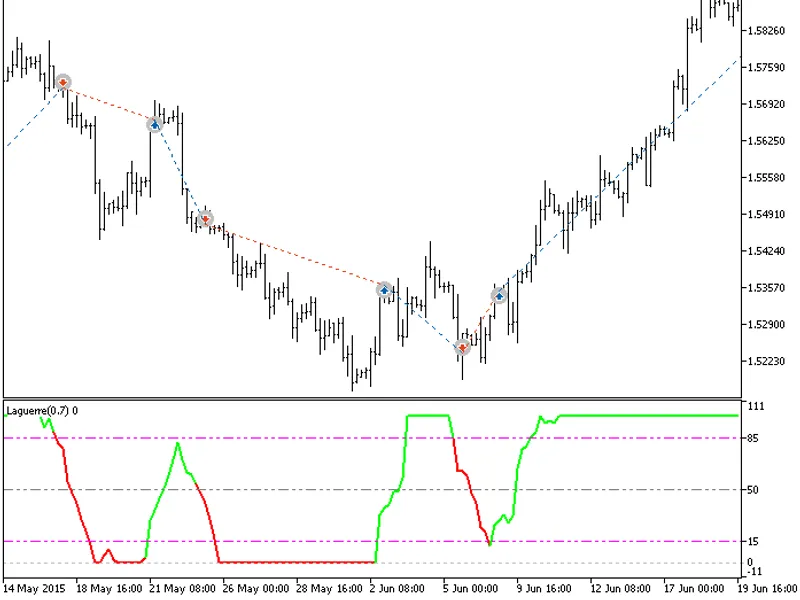Click the red sell marker near 1.54910
Screen dimensions: 800x600
205,219
